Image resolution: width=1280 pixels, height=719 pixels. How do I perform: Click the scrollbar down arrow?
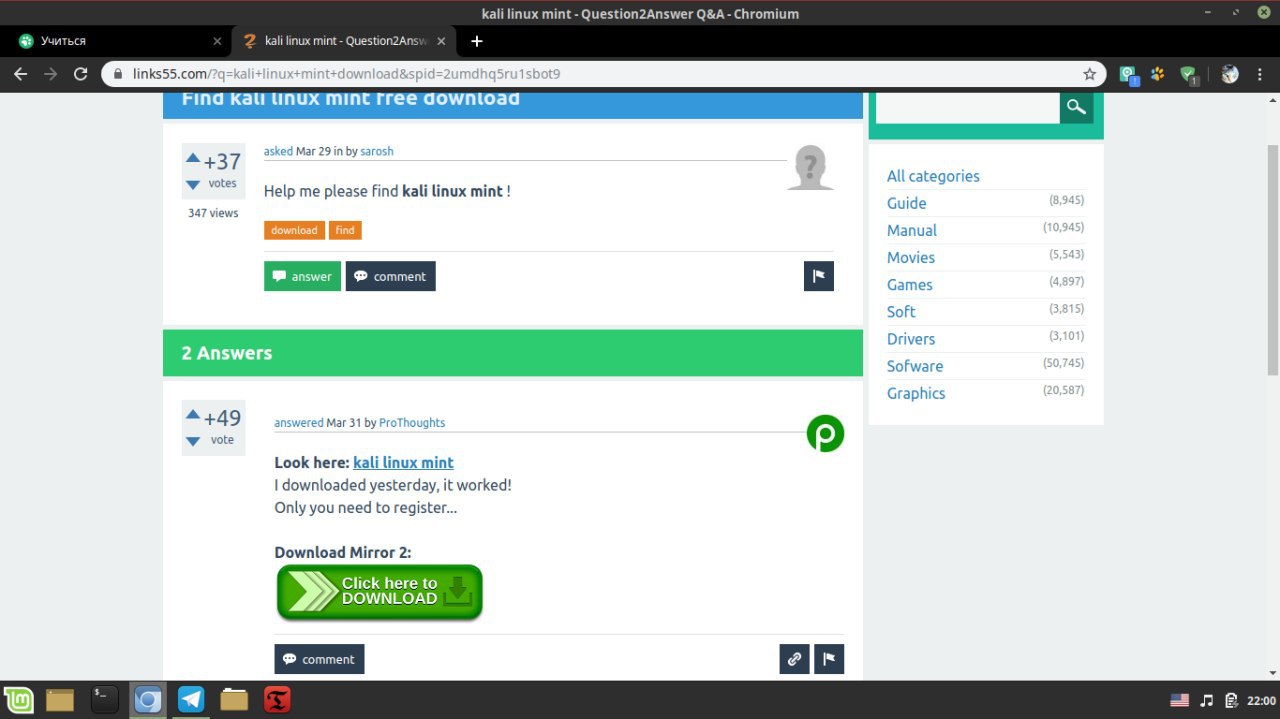tap(1273, 673)
